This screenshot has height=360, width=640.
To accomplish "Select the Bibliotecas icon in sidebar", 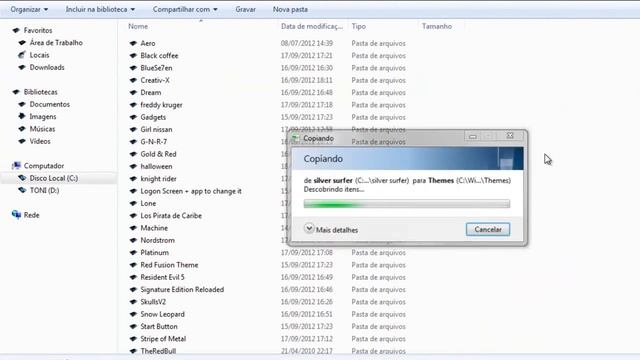I will pyautogui.click(x=16, y=92).
